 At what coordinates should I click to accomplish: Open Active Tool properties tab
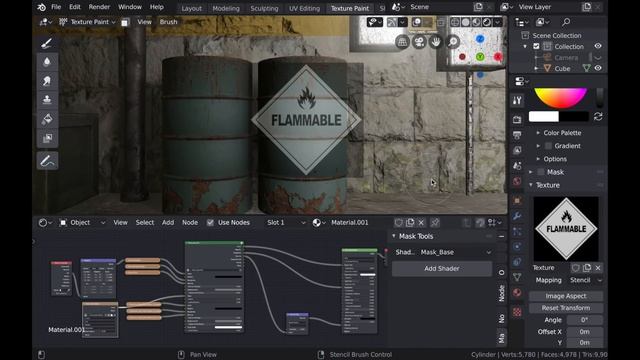point(517,100)
